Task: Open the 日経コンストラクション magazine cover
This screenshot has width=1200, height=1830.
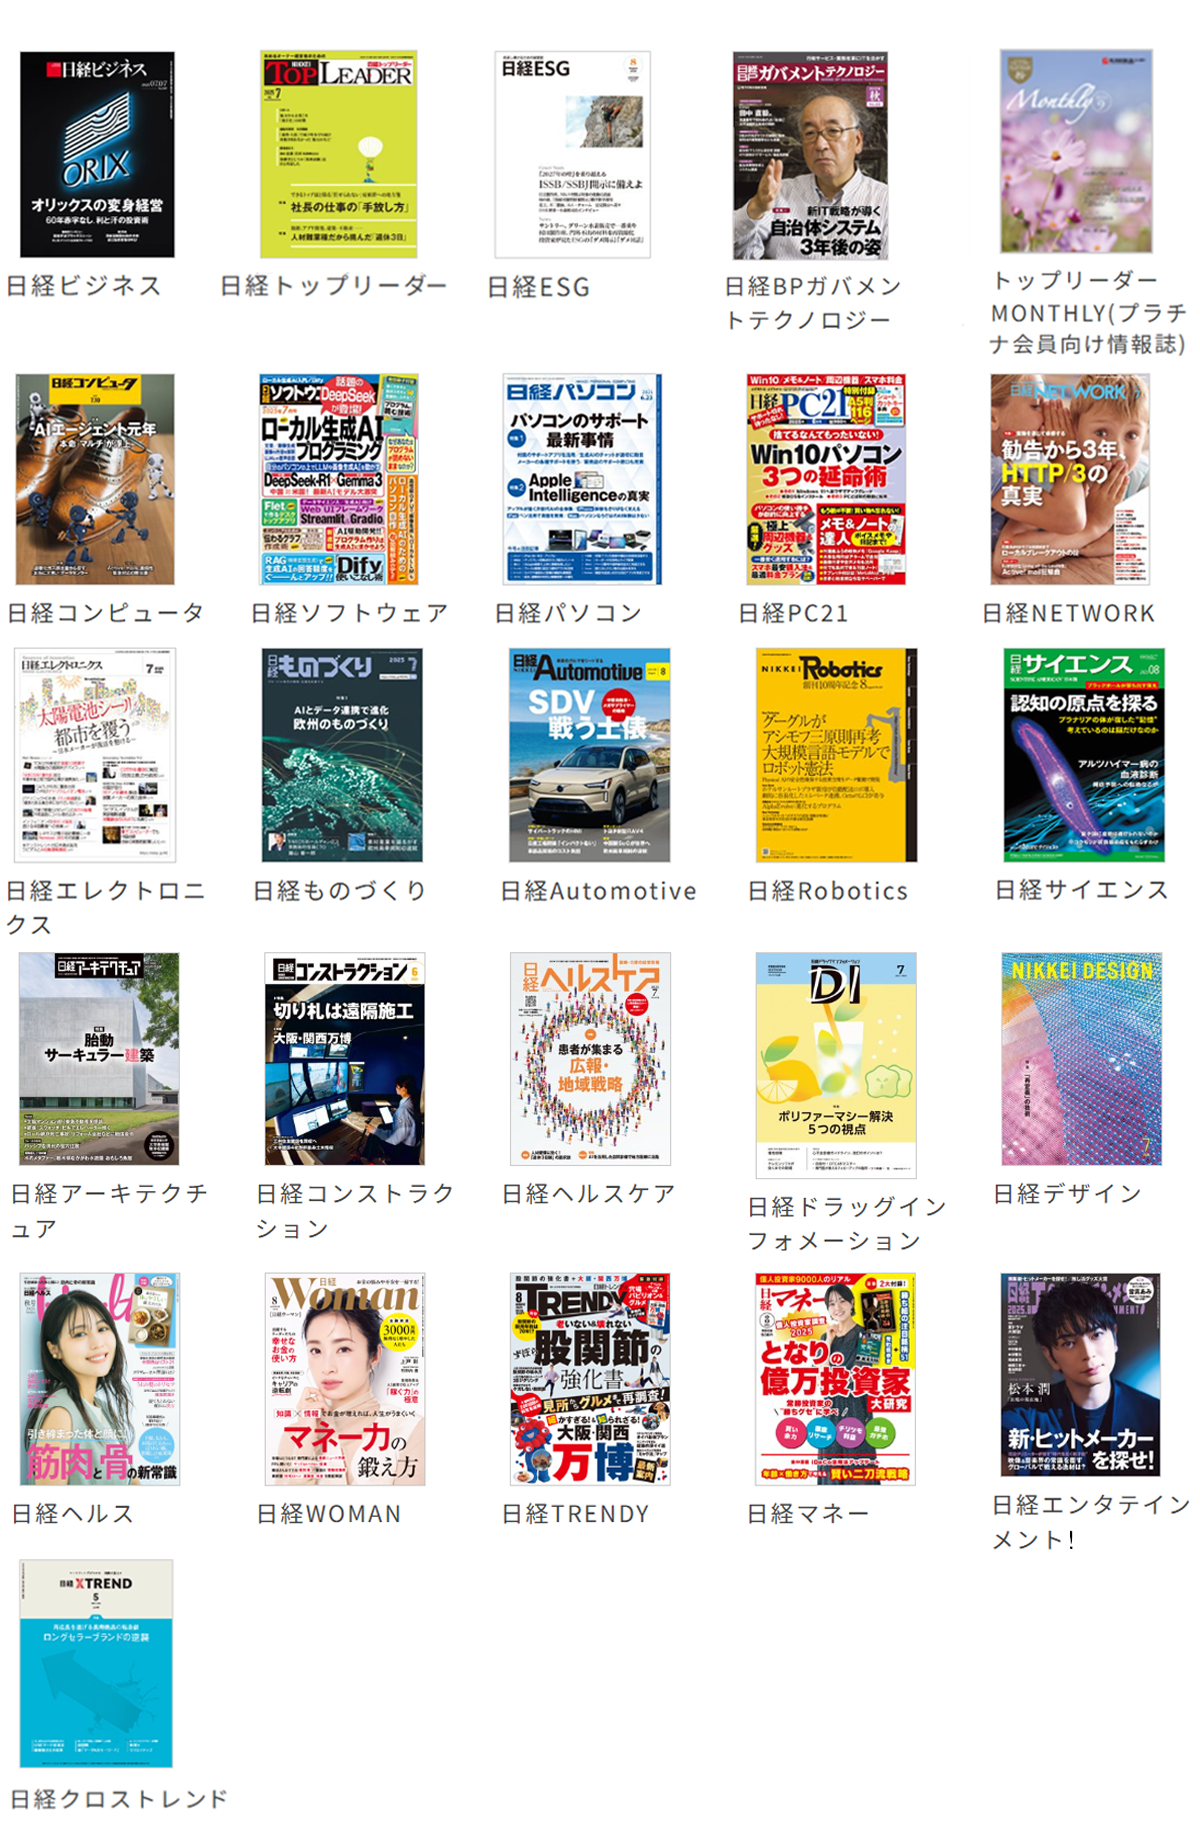Action: tap(345, 1059)
